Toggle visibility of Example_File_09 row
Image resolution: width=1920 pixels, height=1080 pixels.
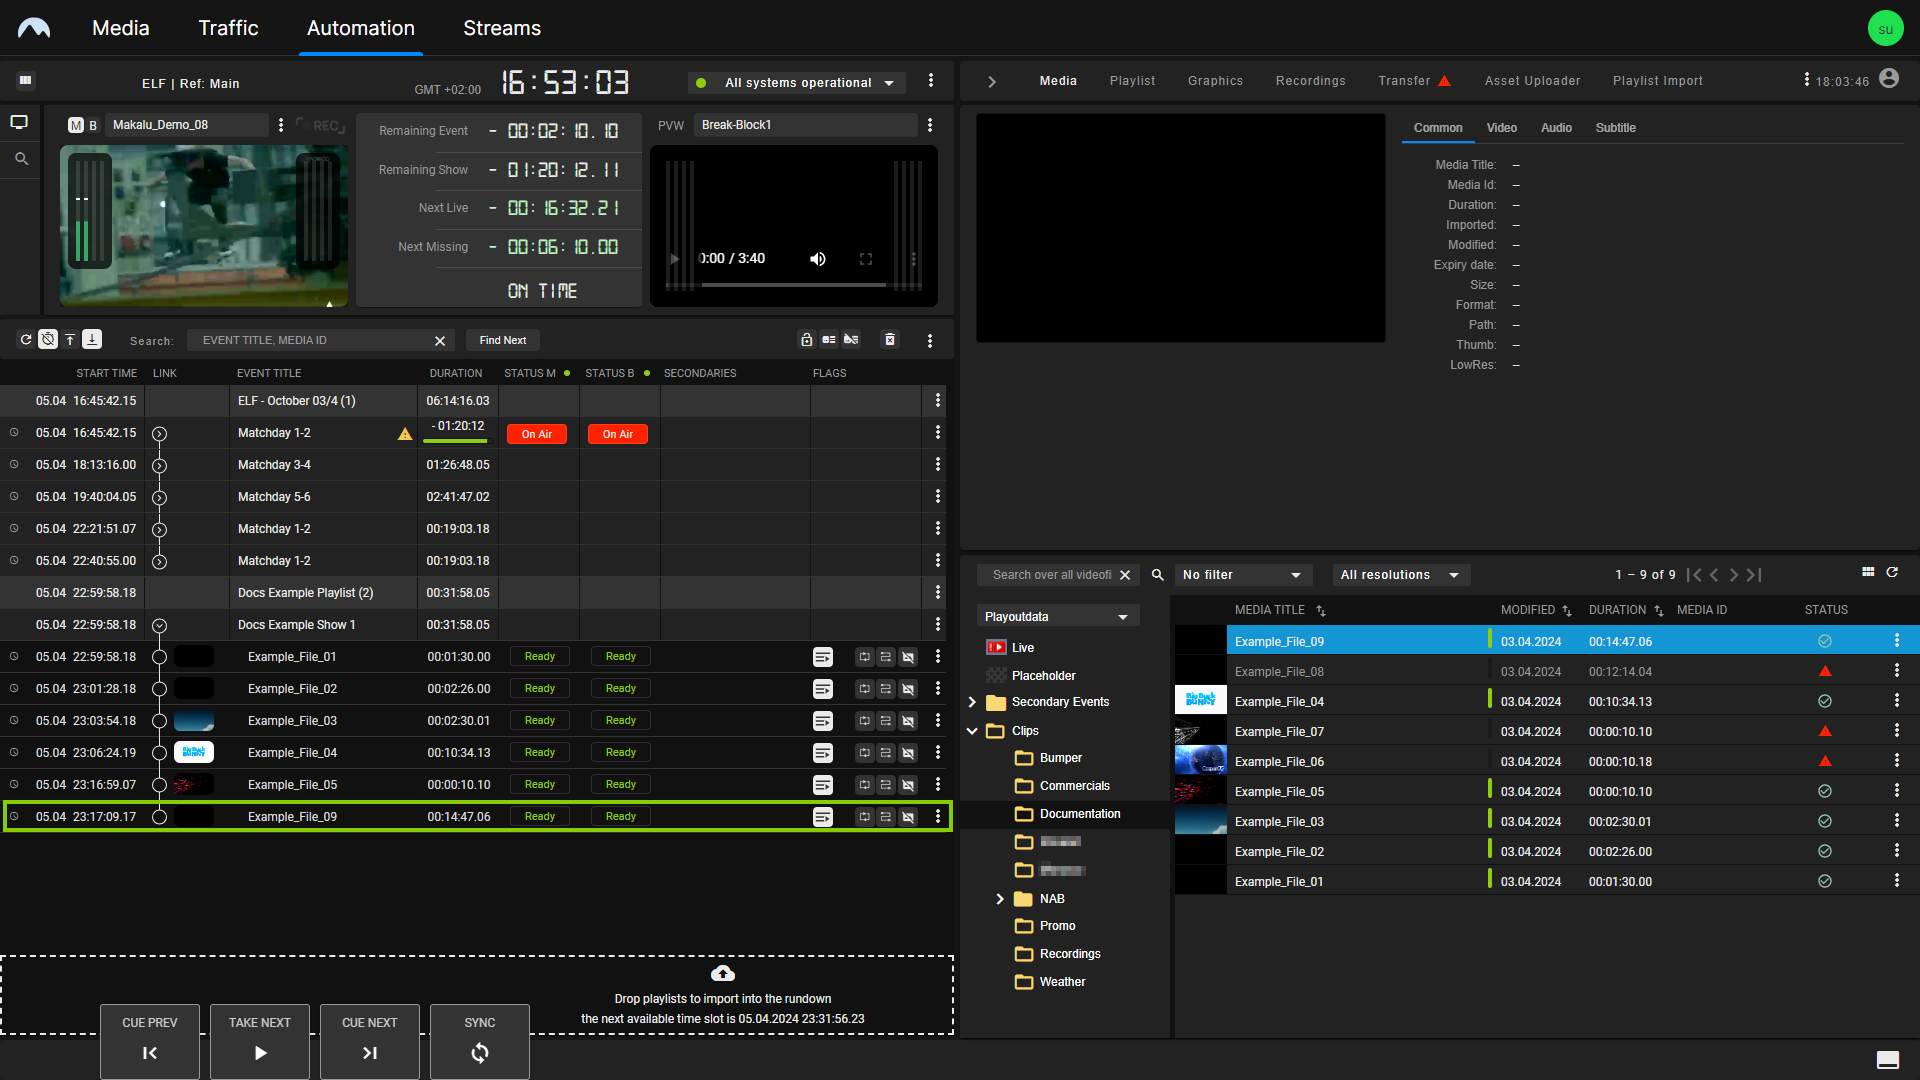click(12, 816)
